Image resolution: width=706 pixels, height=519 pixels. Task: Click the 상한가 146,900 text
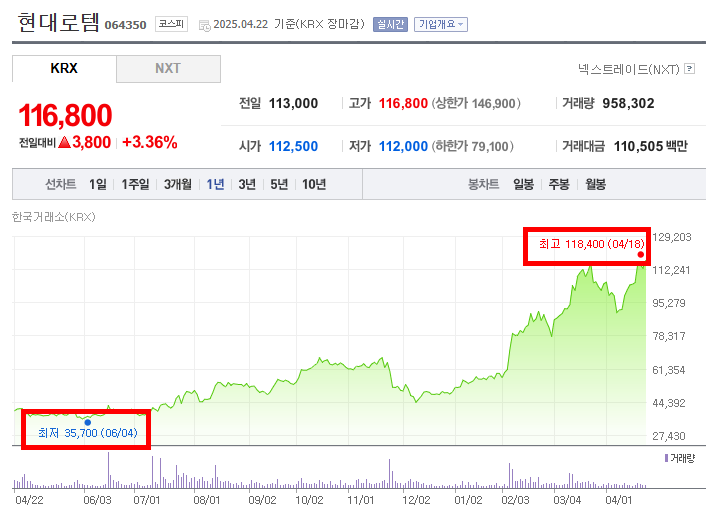[x=476, y=104]
